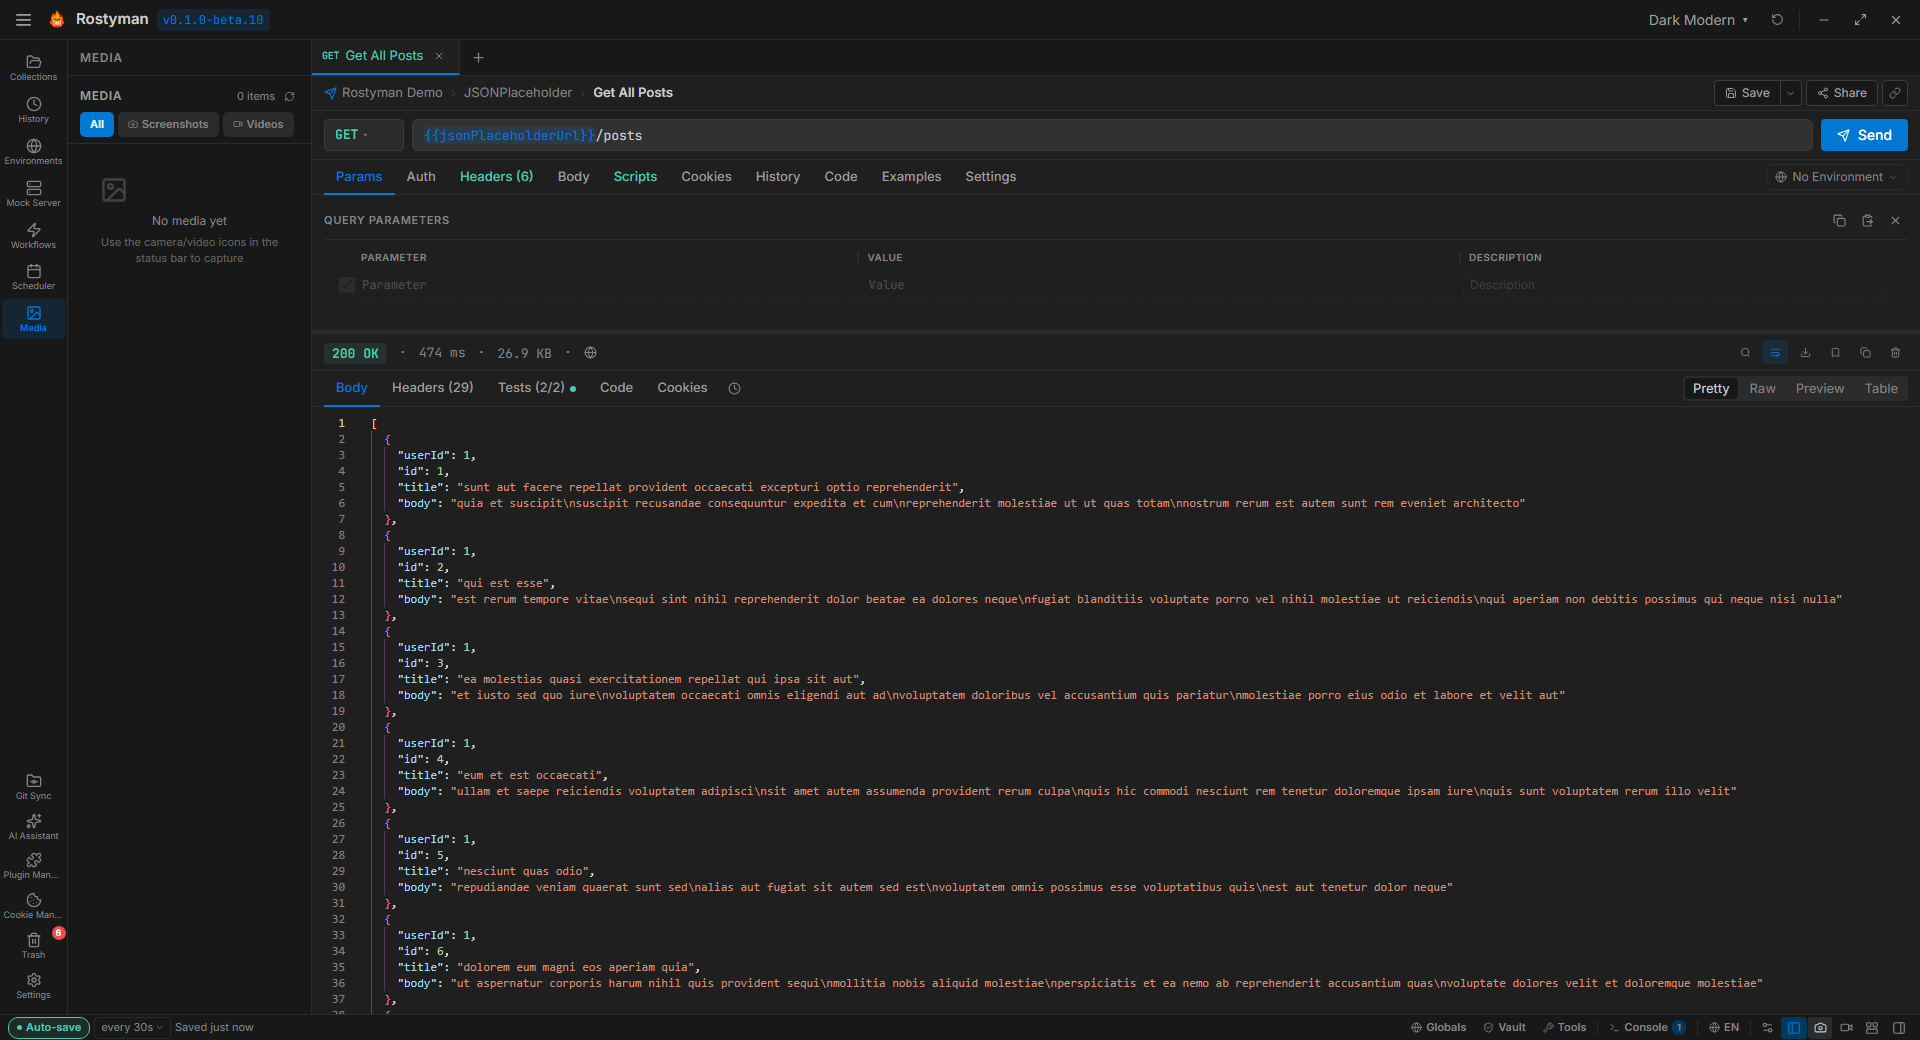Open the AI Assistant panel
Screen dimensions: 1920x1040
[33, 828]
